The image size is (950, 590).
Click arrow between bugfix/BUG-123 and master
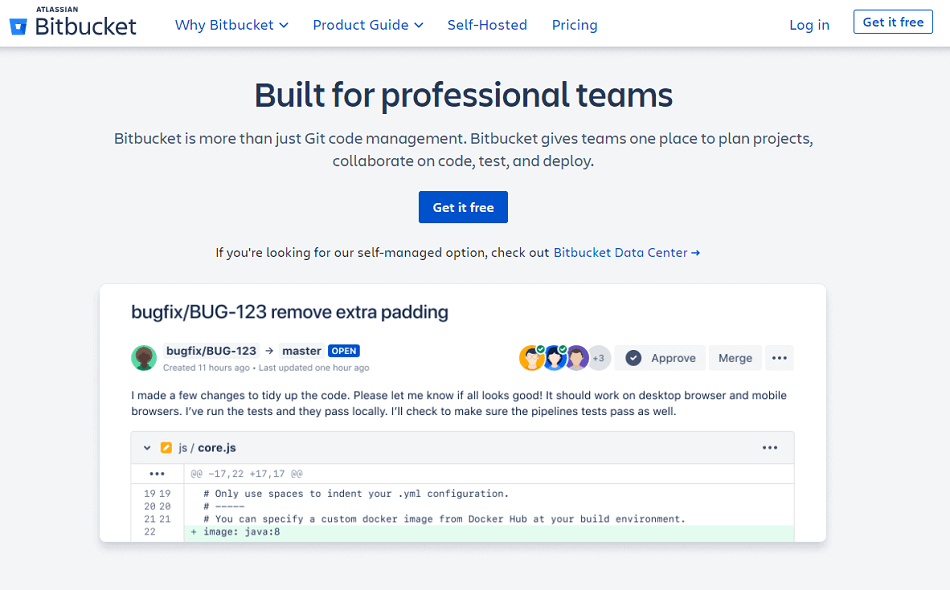coord(269,351)
